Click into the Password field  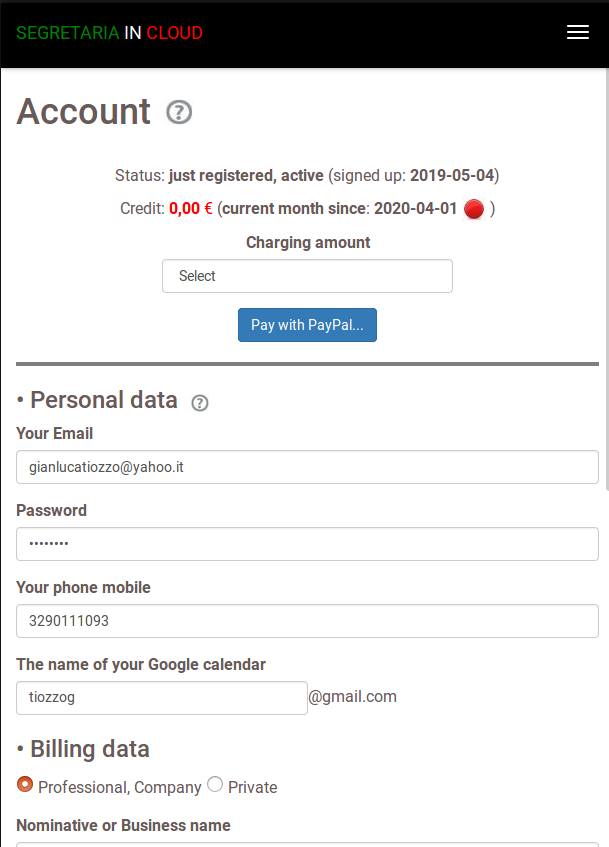click(307, 544)
